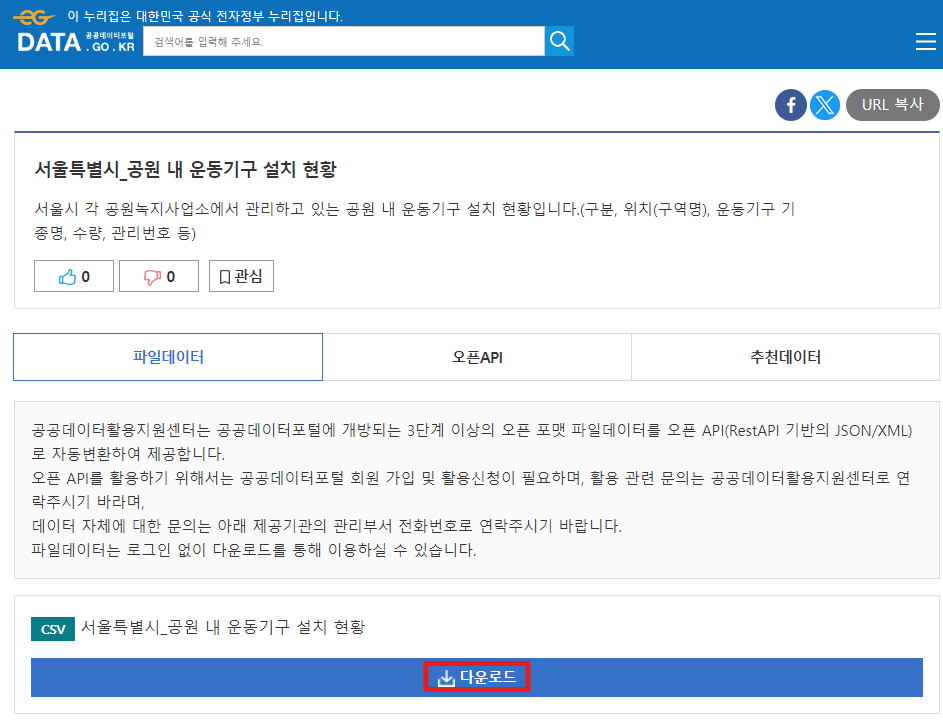Select the 파일데이터 tab
Image resolution: width=943 pixels, height=721 pixels.
click(x=168, y=357)
